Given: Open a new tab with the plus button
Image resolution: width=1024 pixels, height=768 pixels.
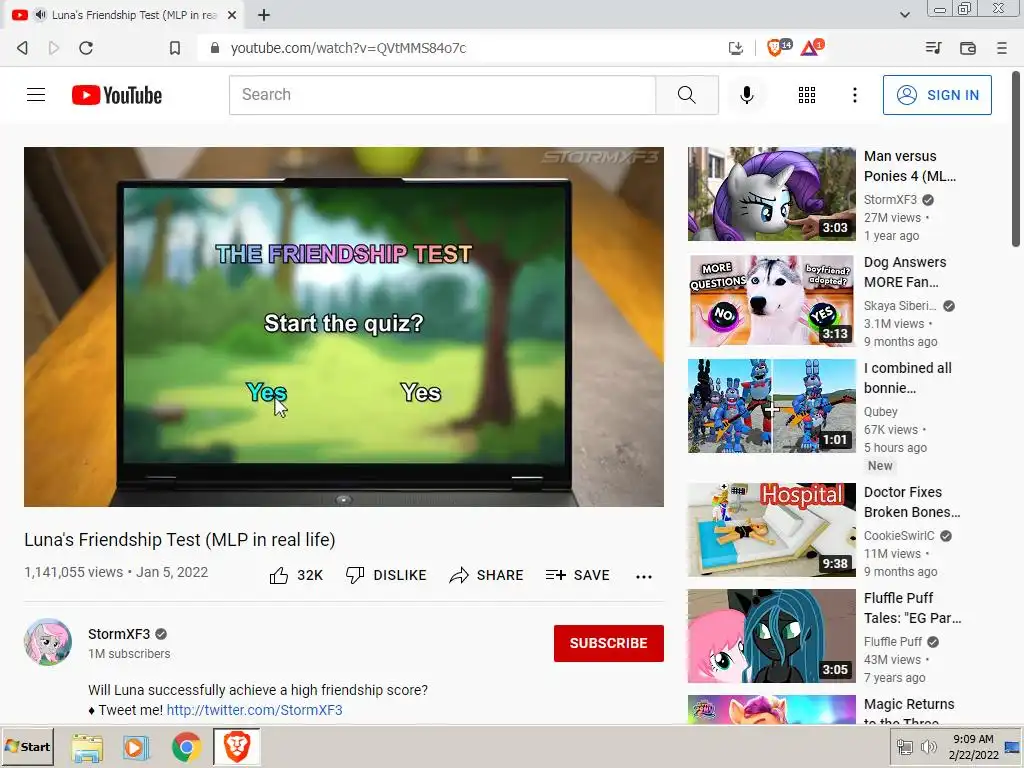Looking at the screenshot, I should pyautogui.click(x=264, y=14).
